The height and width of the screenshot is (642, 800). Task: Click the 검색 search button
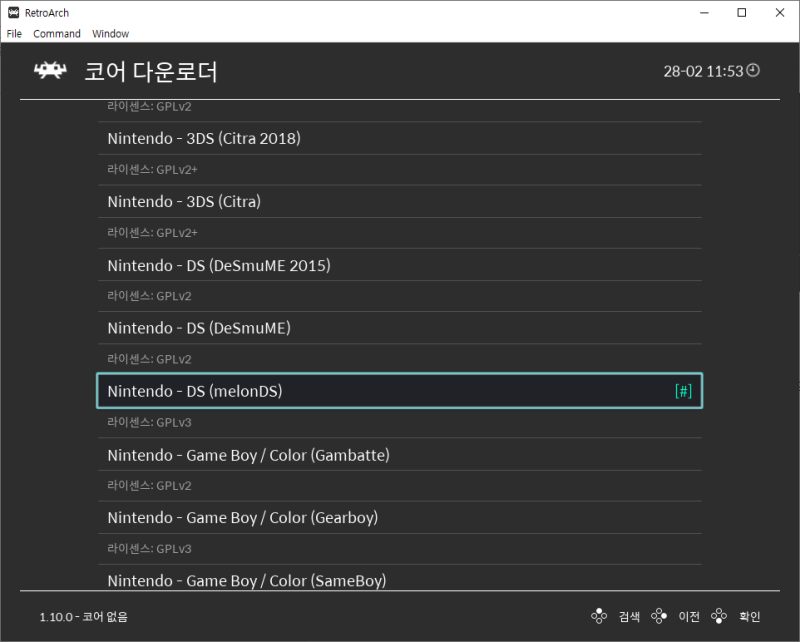click(x=629, y=616)
